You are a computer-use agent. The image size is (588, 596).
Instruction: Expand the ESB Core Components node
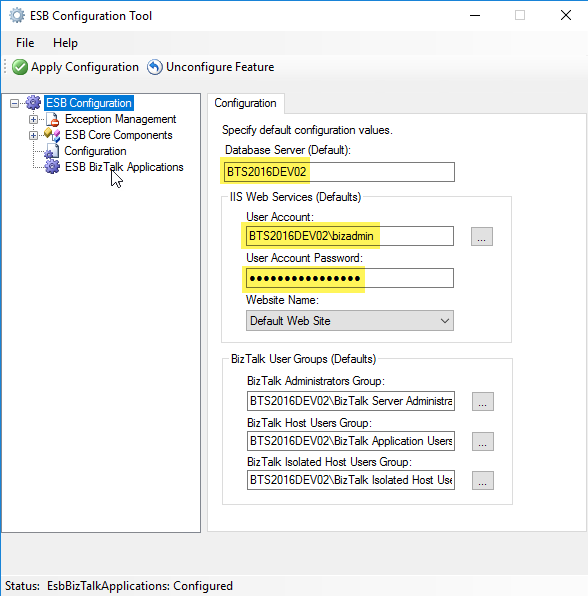33,135
